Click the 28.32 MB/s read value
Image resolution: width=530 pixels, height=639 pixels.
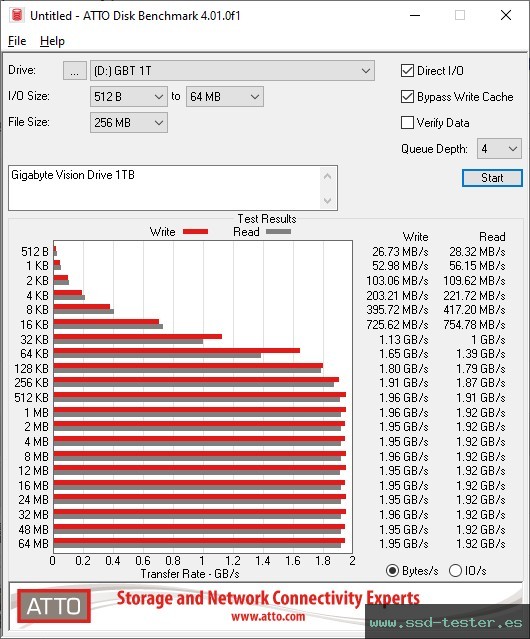point(477,252)
